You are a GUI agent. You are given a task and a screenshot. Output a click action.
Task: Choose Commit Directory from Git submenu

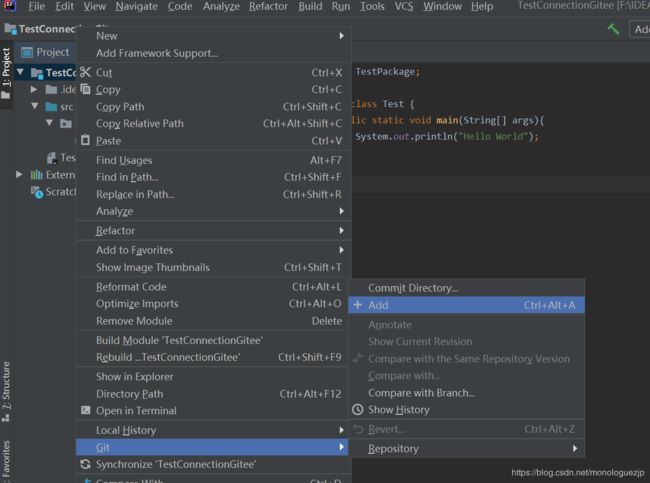pyautogui.click(x=466, y=288)
